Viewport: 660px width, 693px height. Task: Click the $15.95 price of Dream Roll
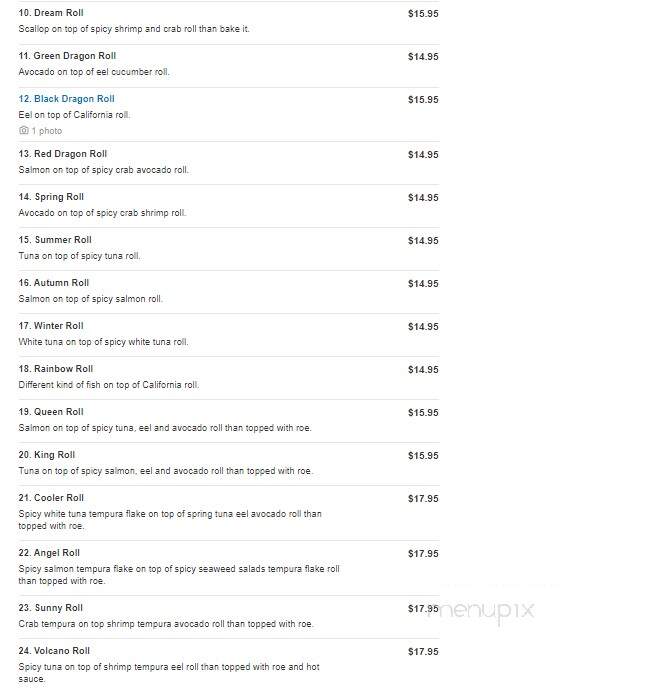click(x=423, y=14)
